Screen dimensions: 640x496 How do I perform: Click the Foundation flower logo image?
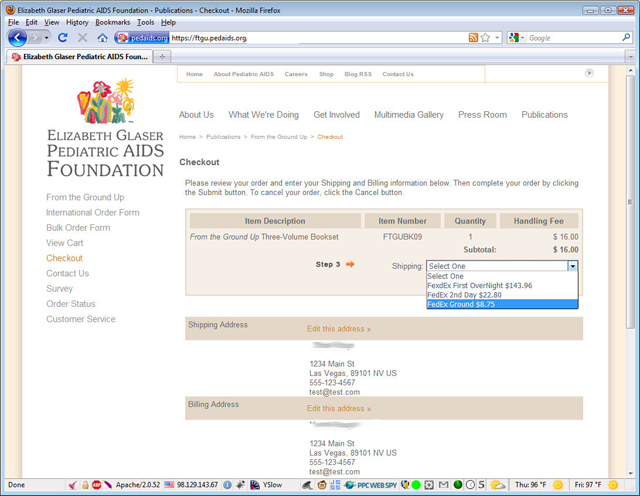(105, 101)
